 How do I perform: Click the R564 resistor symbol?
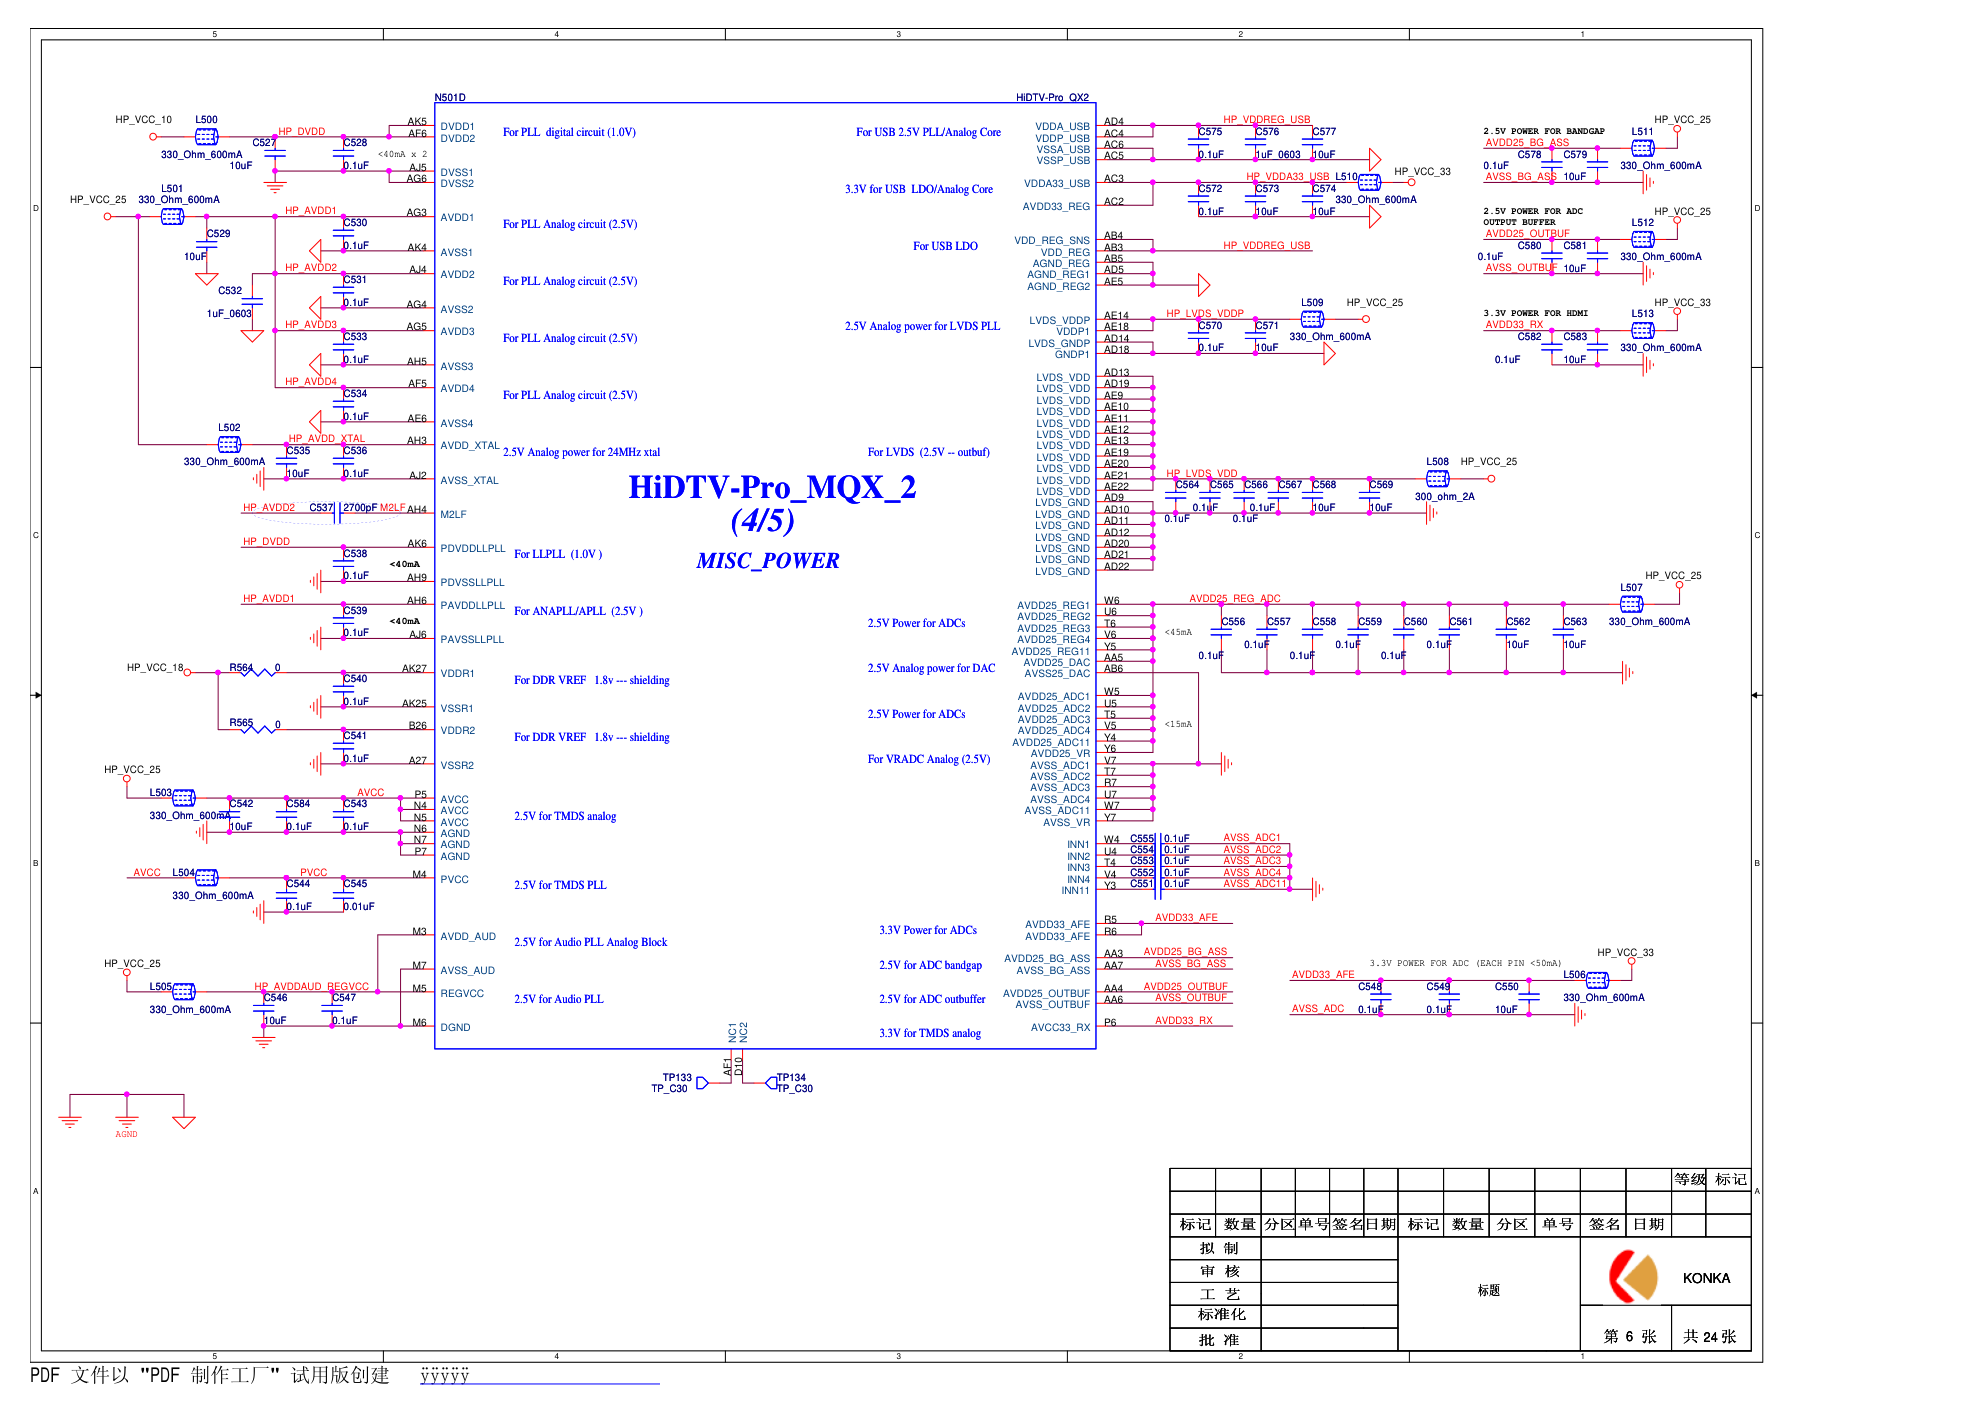tap(257, 673)
